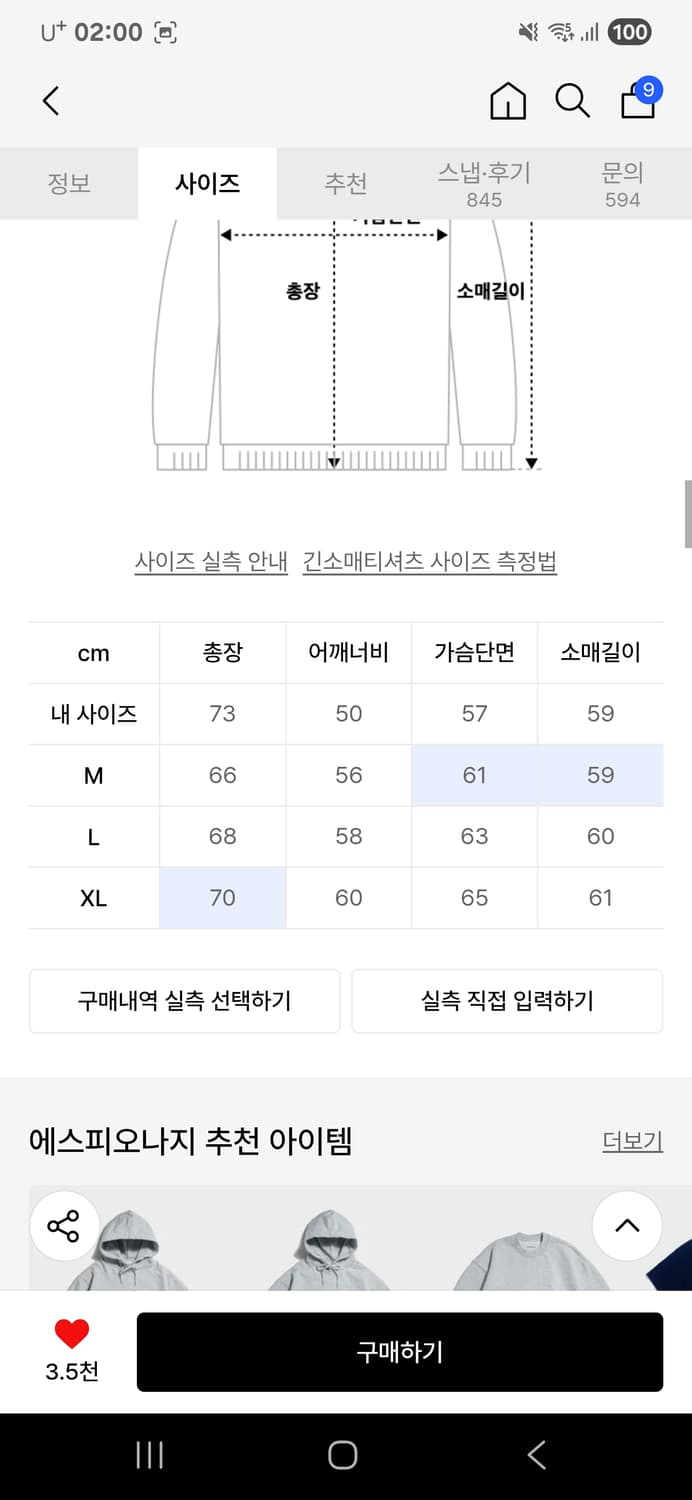Image resolution: width=692 pixels, height=1500 pixels.
Task: Open the 문의 tab
Action: (622, 184)
